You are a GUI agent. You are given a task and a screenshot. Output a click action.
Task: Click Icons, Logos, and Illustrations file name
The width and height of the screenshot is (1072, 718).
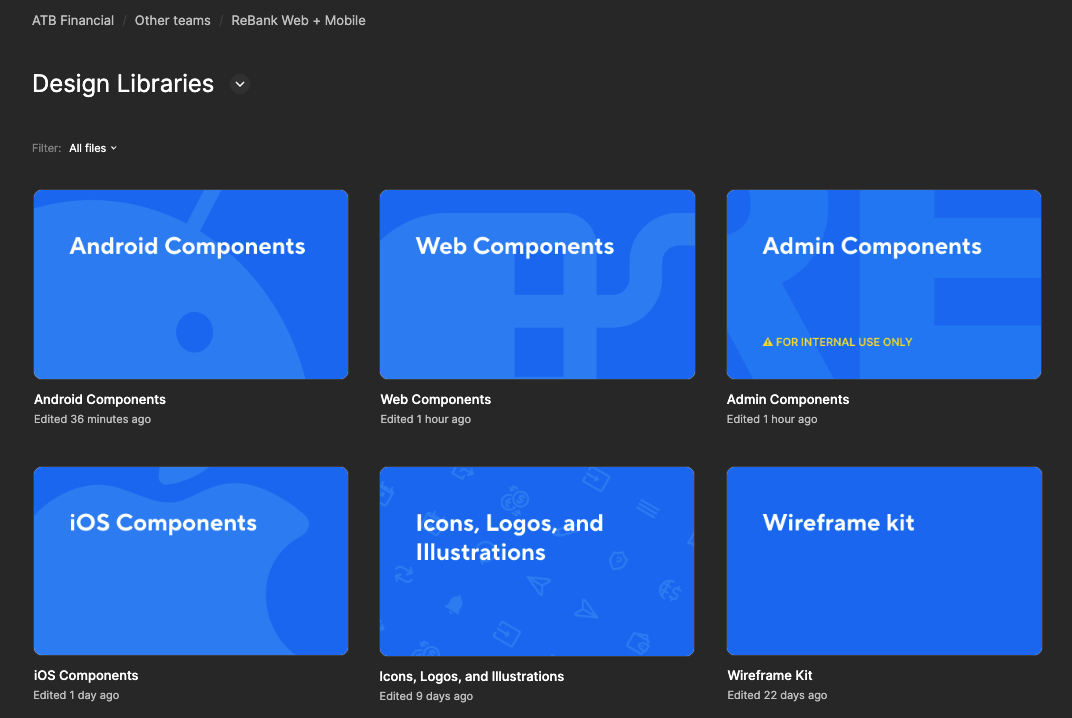click(472, 676)
